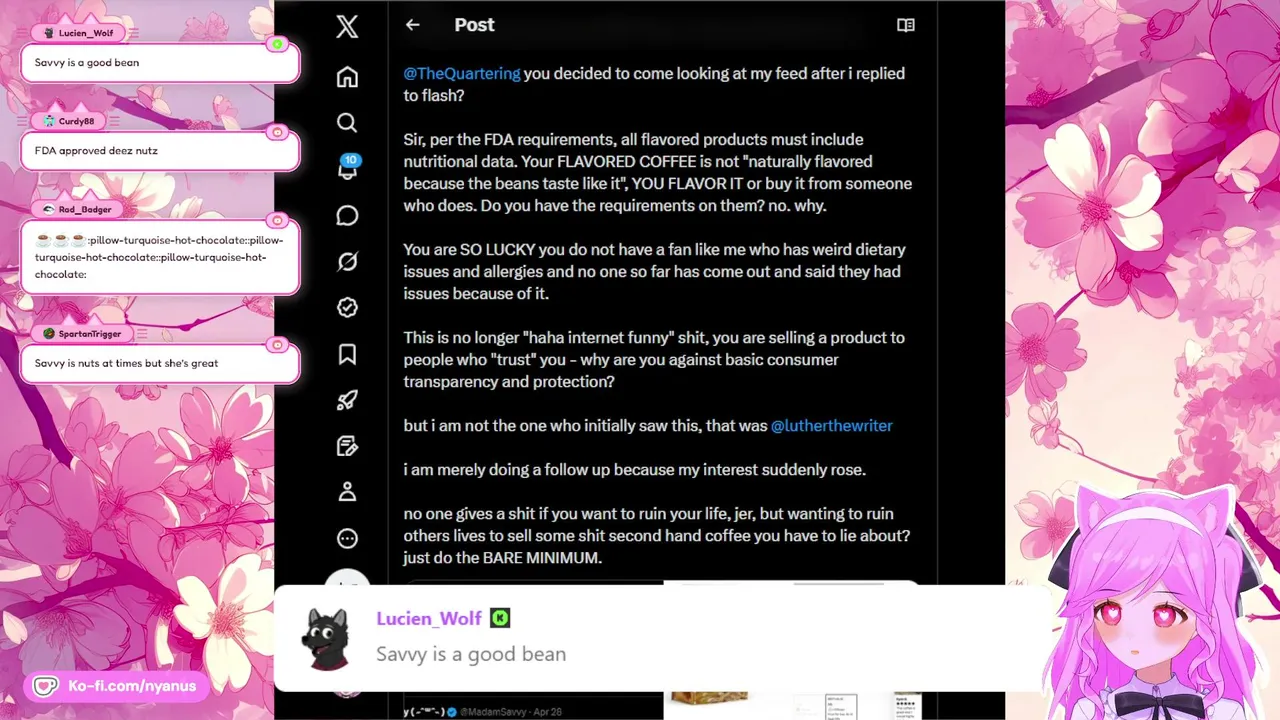
Task: Open the Profile person icon
Action: 347,492
